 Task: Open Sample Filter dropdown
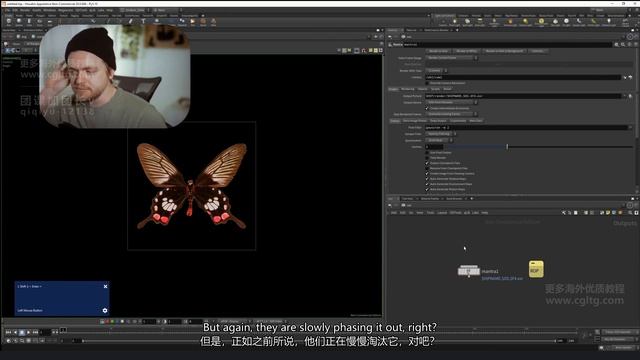point(441,134)
